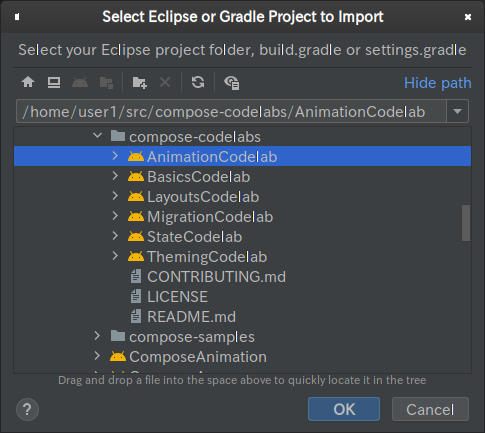Expand the BasicsCodelab project node
The width and height of the screenshot is (485, 433).
pyautogui.click(x=115, y=176)
